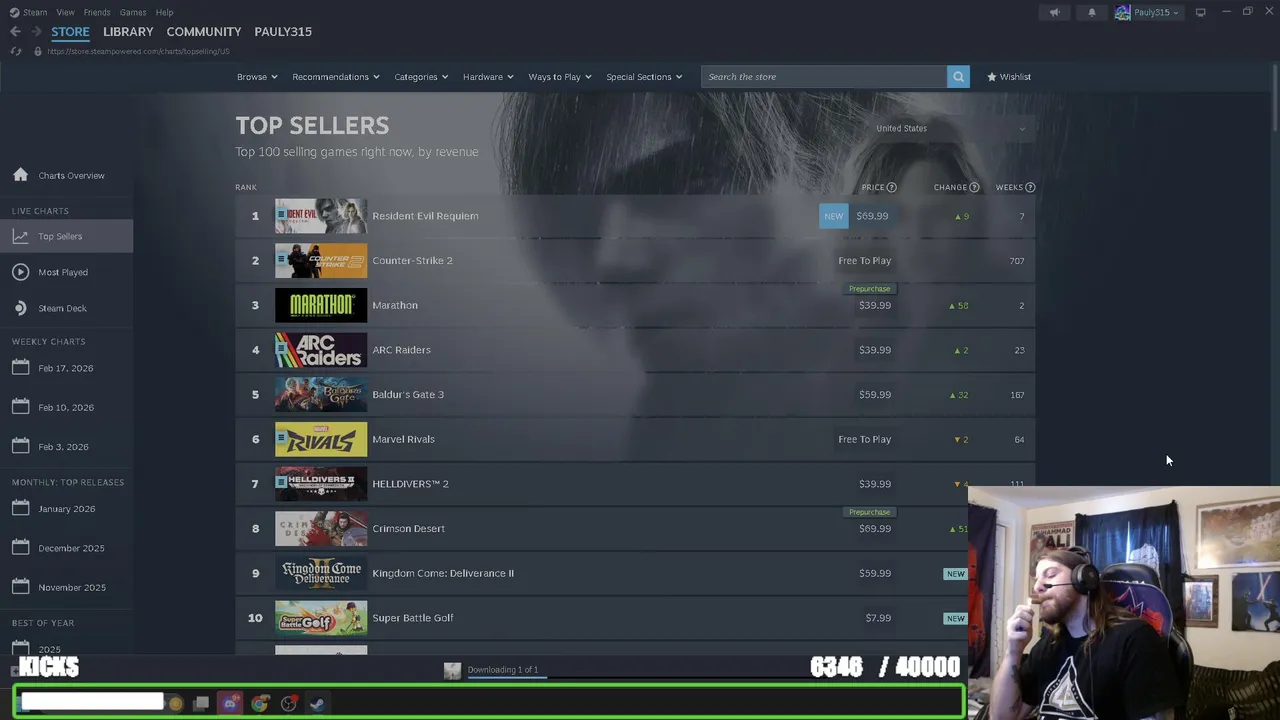The image size is (1280, 720).
Task: Open Steam from the taskbar
Action: 317,703
